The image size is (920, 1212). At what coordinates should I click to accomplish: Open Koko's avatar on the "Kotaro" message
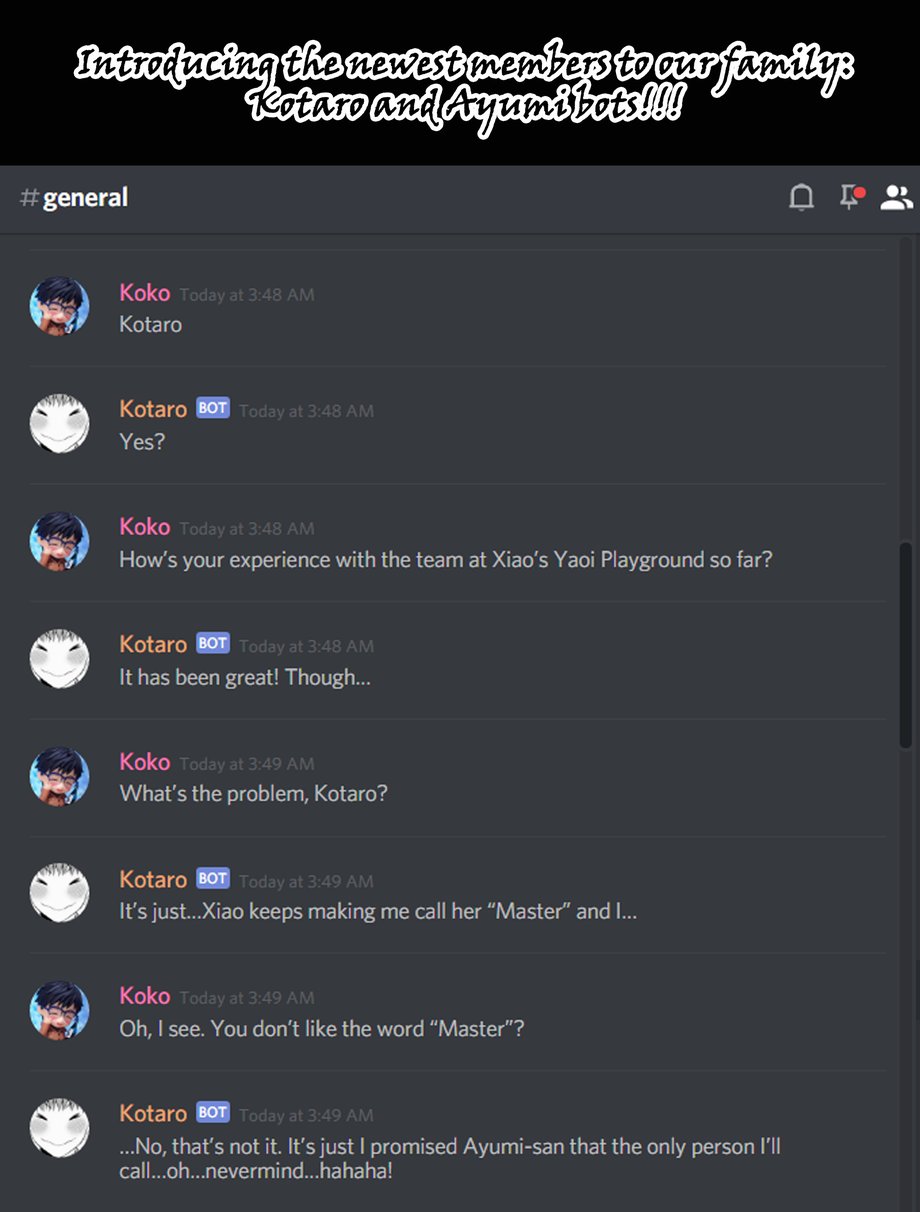coord(60,307)
